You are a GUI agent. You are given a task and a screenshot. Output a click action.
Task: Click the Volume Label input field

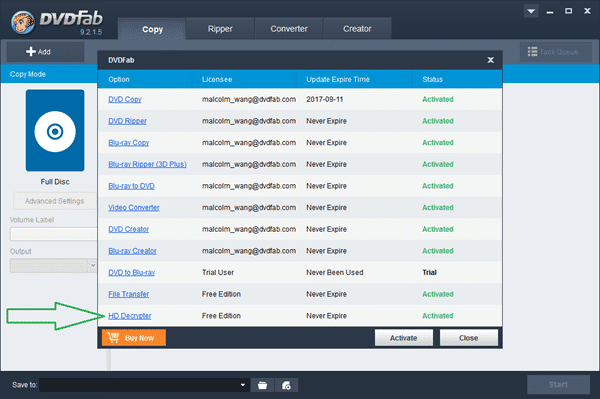click(54, 234)
